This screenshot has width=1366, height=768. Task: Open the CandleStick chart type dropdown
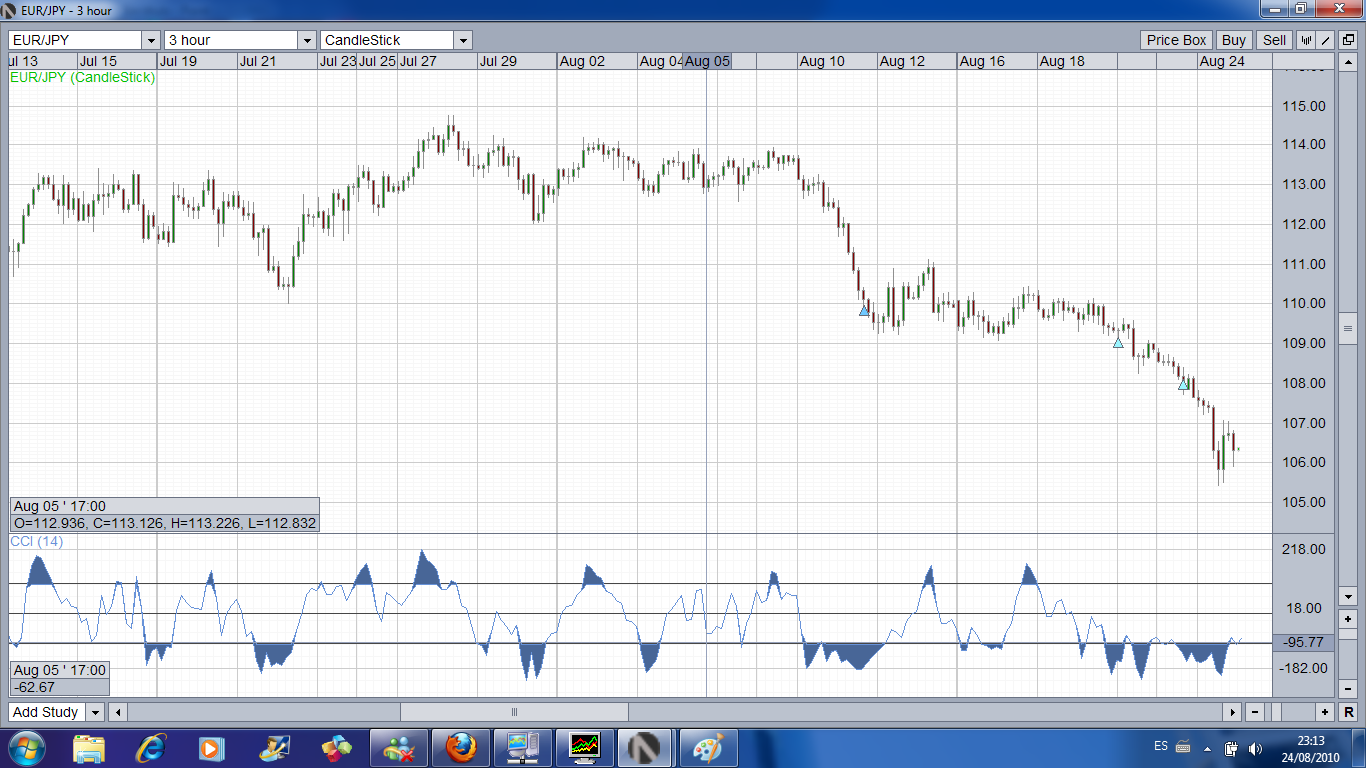tap(463, 40)
